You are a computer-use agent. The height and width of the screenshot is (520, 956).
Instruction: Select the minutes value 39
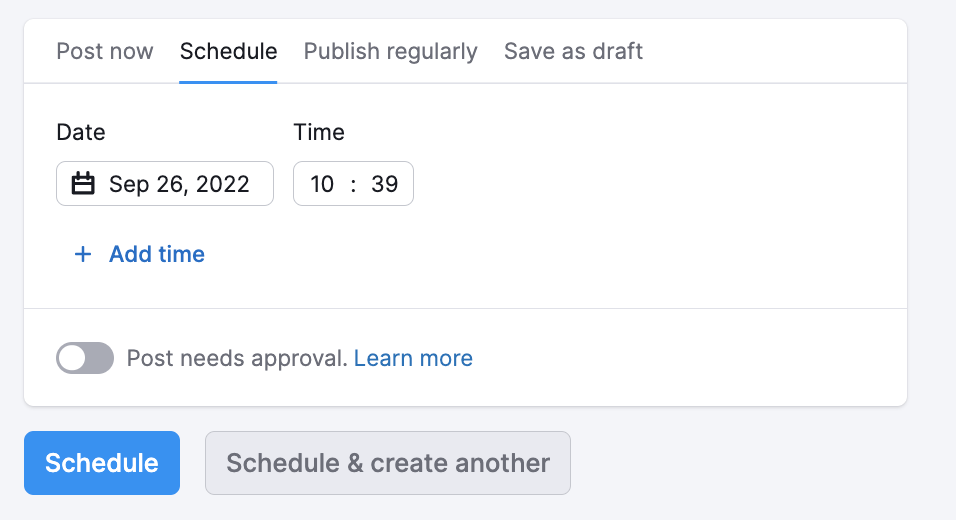pyautogui.click(x=385, y=183)
